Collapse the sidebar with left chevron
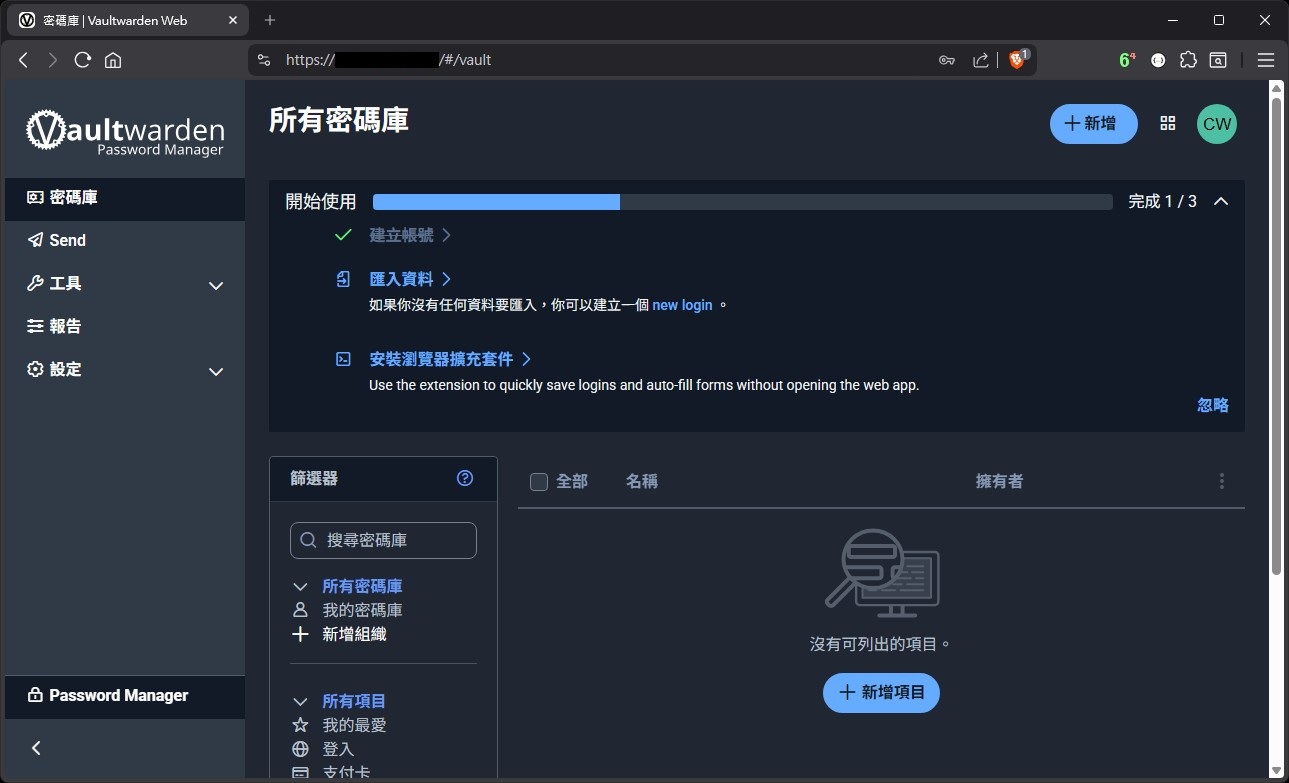The width and height of the screenshot is (1289, 783). [x=37, y=748]
